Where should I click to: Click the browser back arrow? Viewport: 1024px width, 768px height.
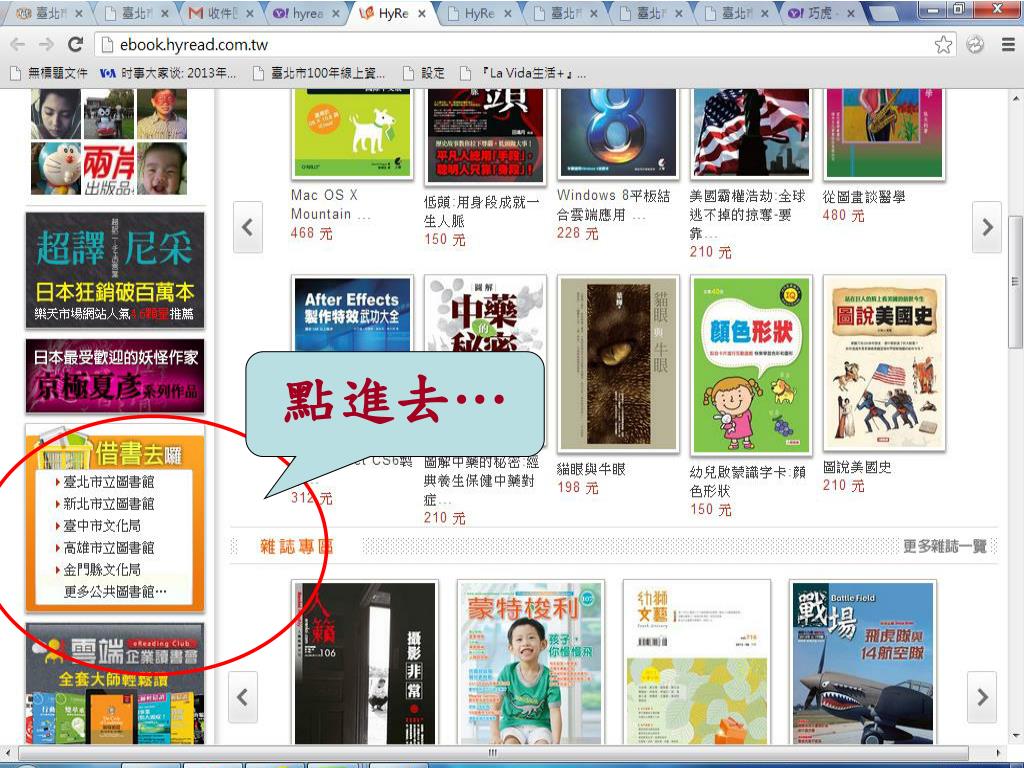(18, 44)
